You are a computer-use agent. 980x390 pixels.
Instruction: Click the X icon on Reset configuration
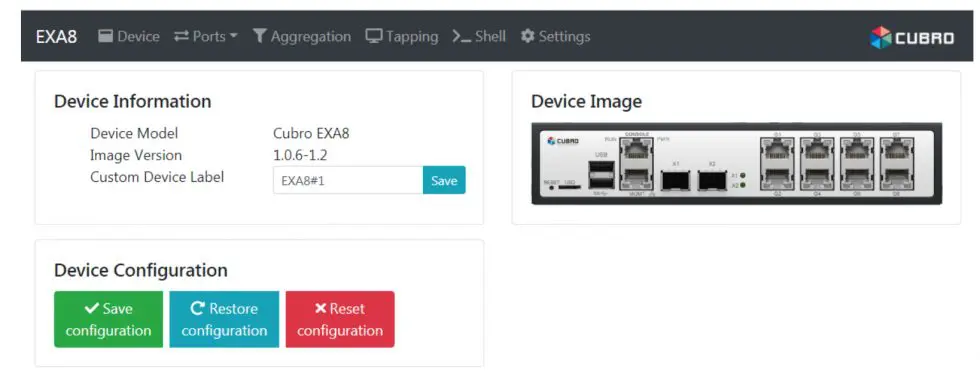coord(321,308)
